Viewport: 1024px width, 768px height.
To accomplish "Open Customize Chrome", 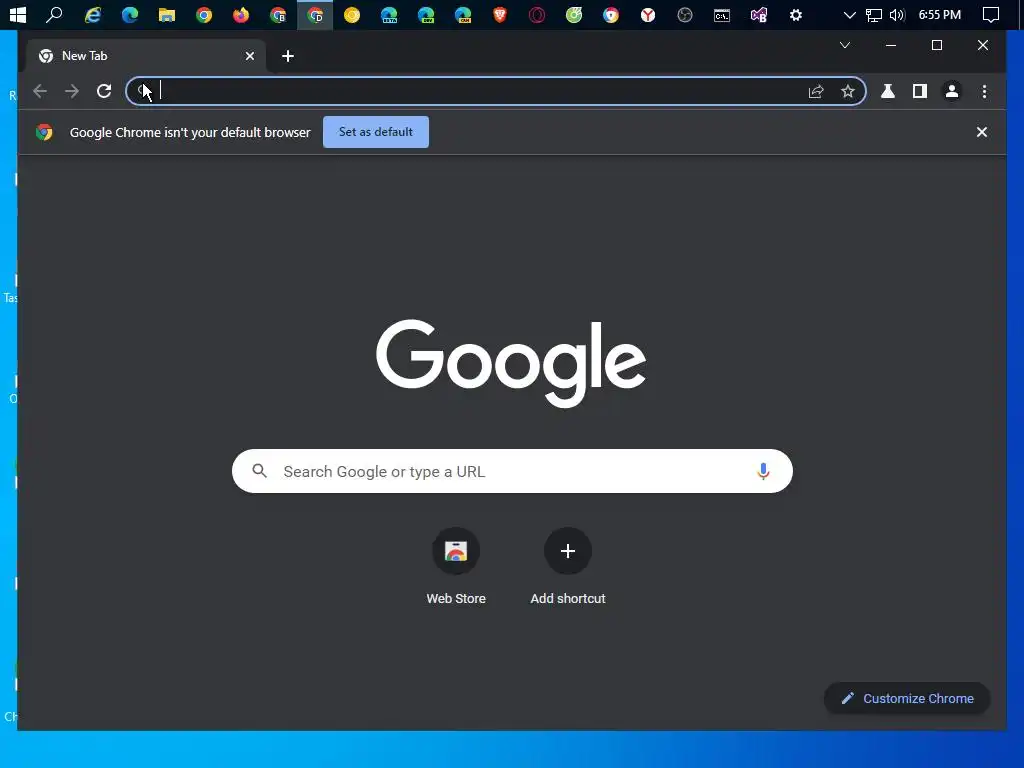I will (x=907, y=698).
